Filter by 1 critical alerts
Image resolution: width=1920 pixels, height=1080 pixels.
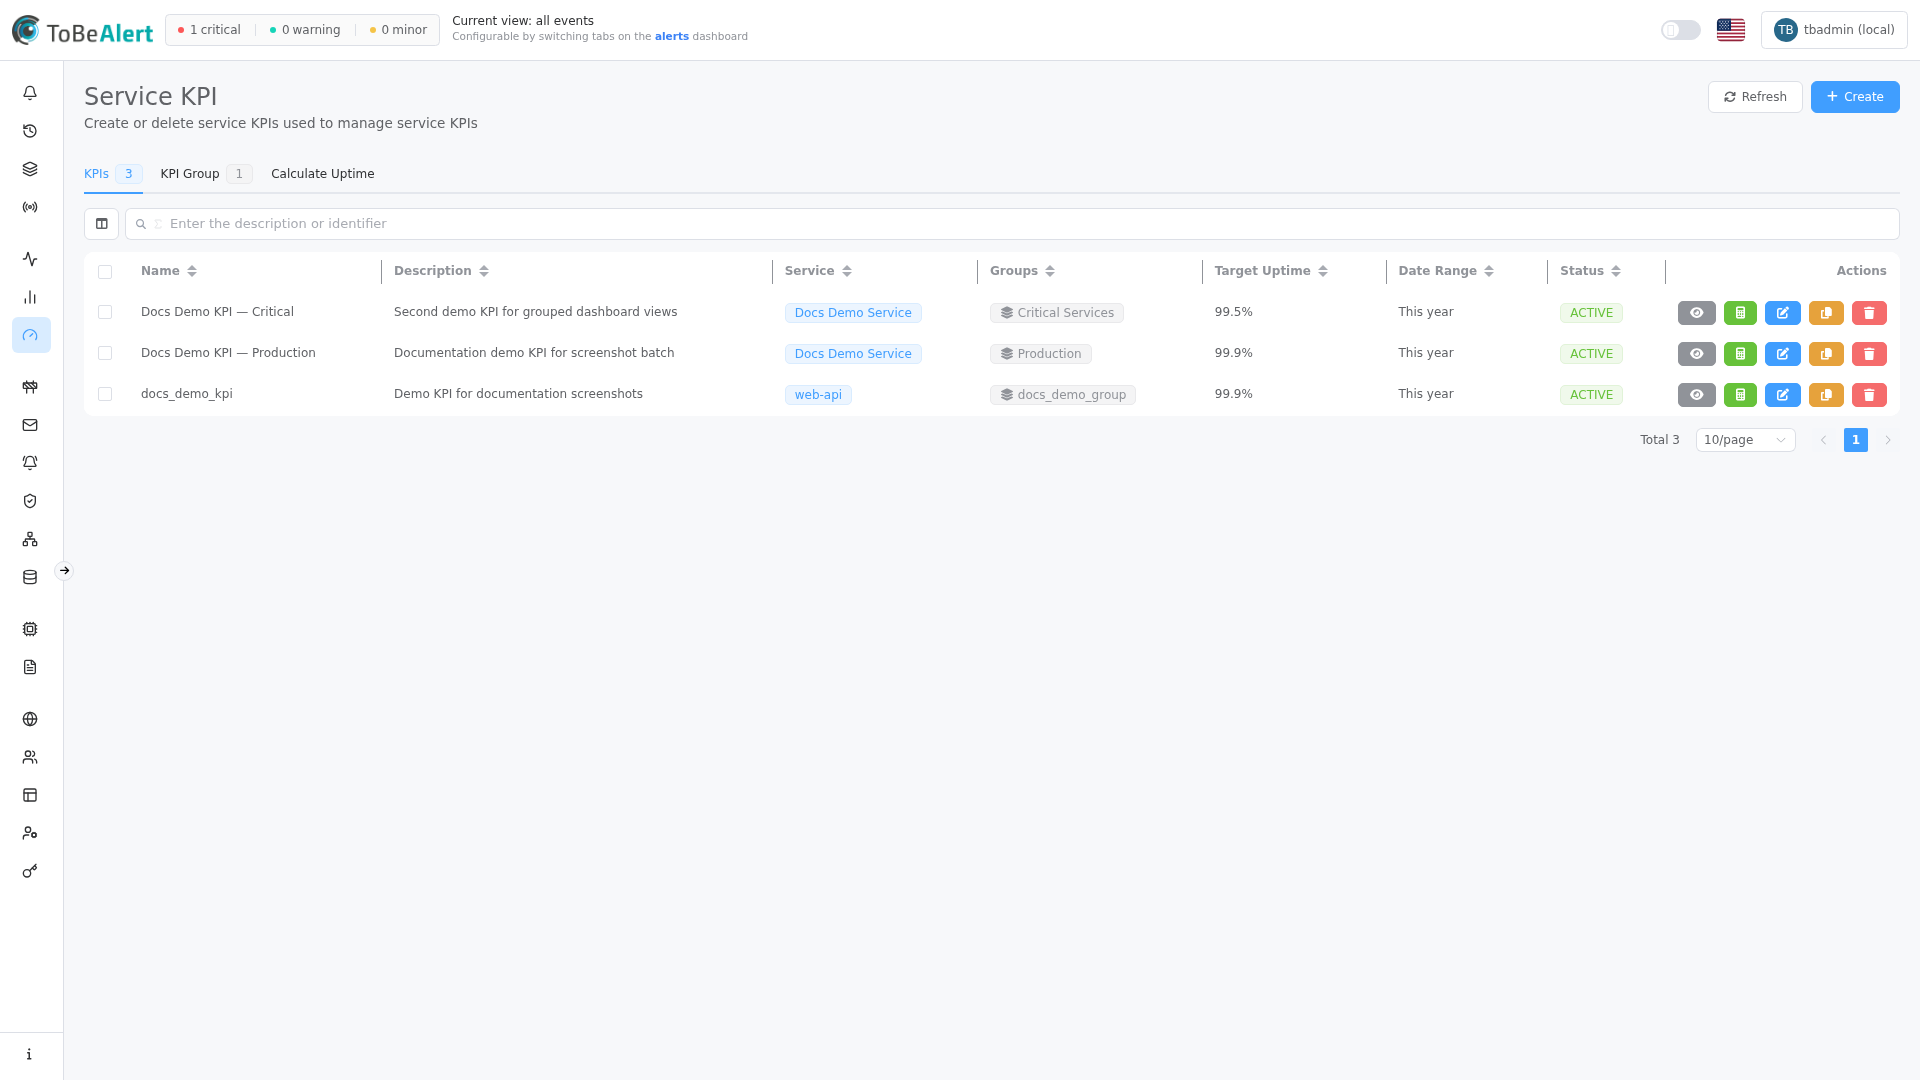(x=209, y=30)
